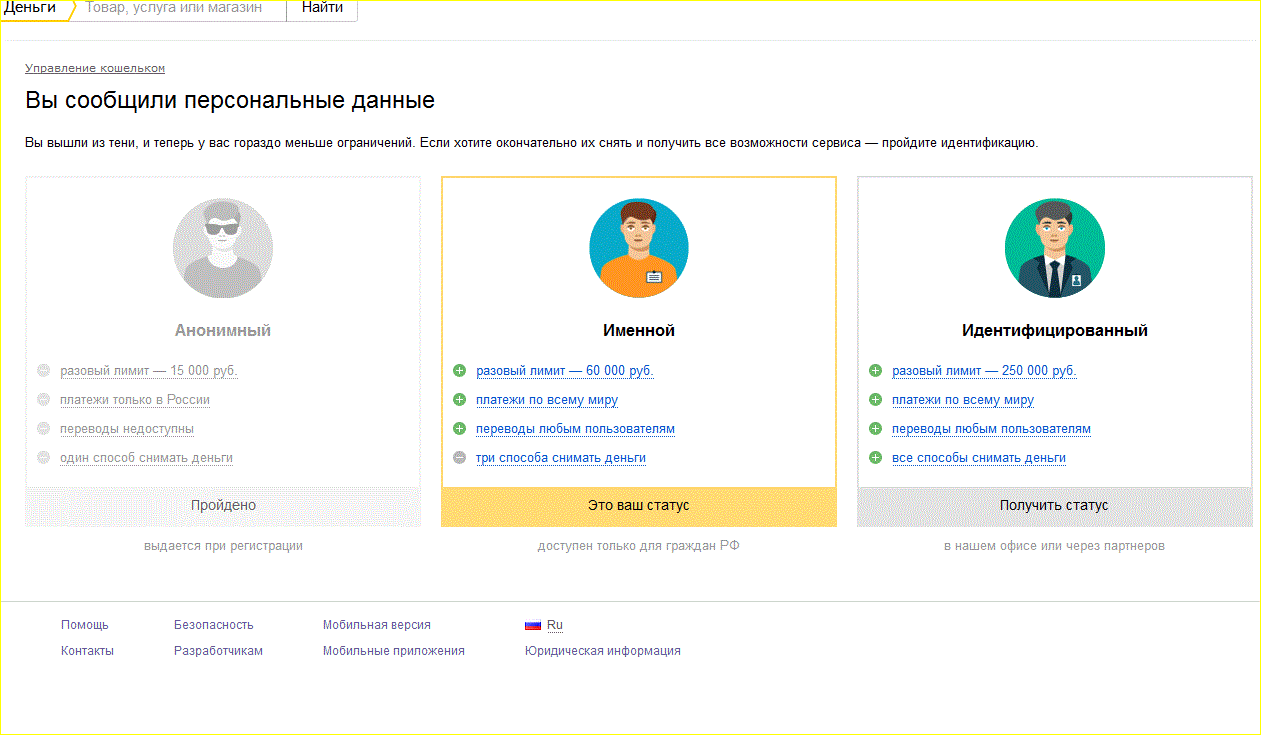
Task: Click the Russian flag language icon
Action: click(x=533, y=625)
